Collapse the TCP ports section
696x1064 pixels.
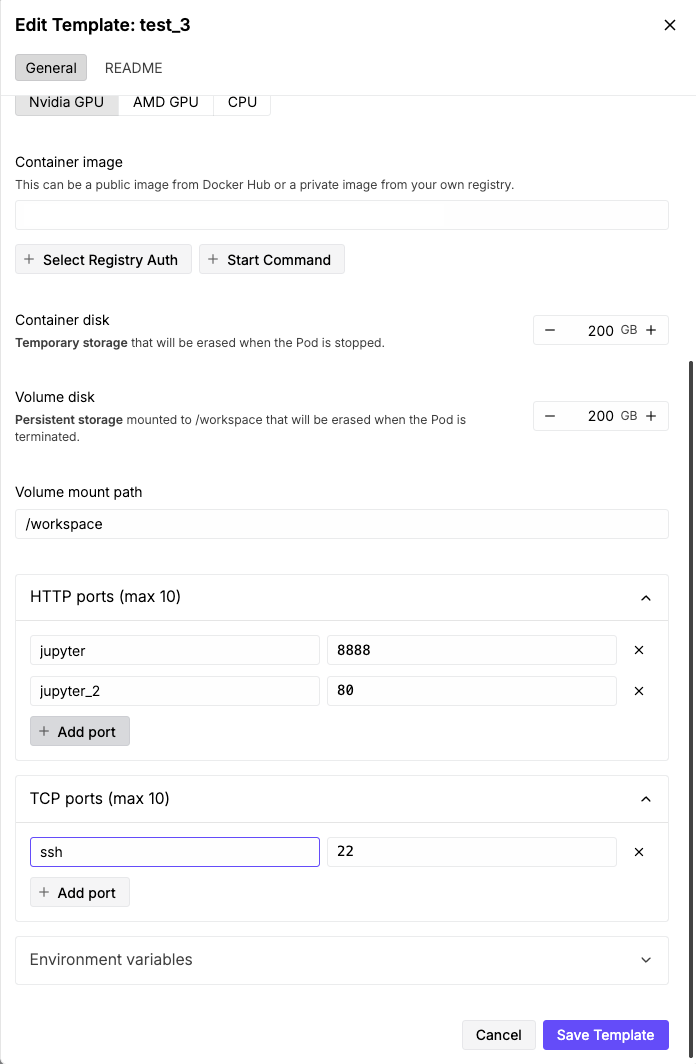pos(646,799)
